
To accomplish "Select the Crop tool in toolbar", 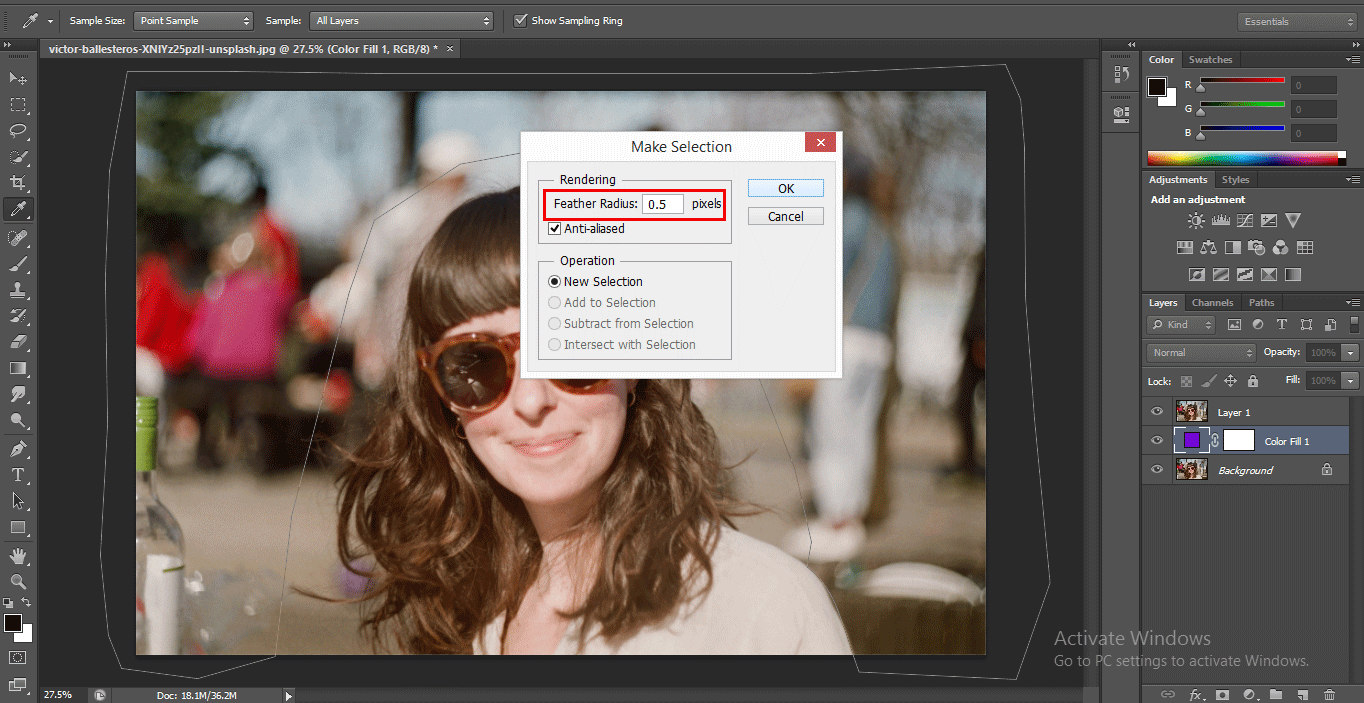I will pyautogui.click(x=18, y=183).
